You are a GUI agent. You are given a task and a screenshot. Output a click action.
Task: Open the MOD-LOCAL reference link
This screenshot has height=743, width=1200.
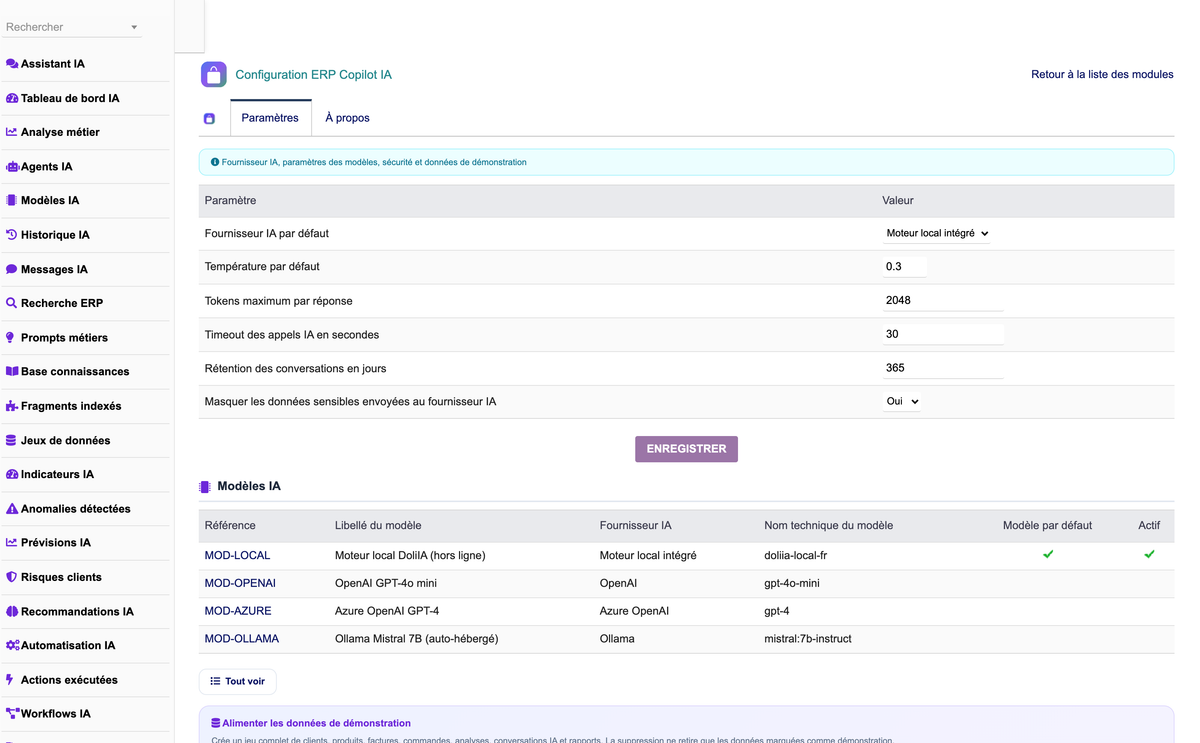click(237, 556)
